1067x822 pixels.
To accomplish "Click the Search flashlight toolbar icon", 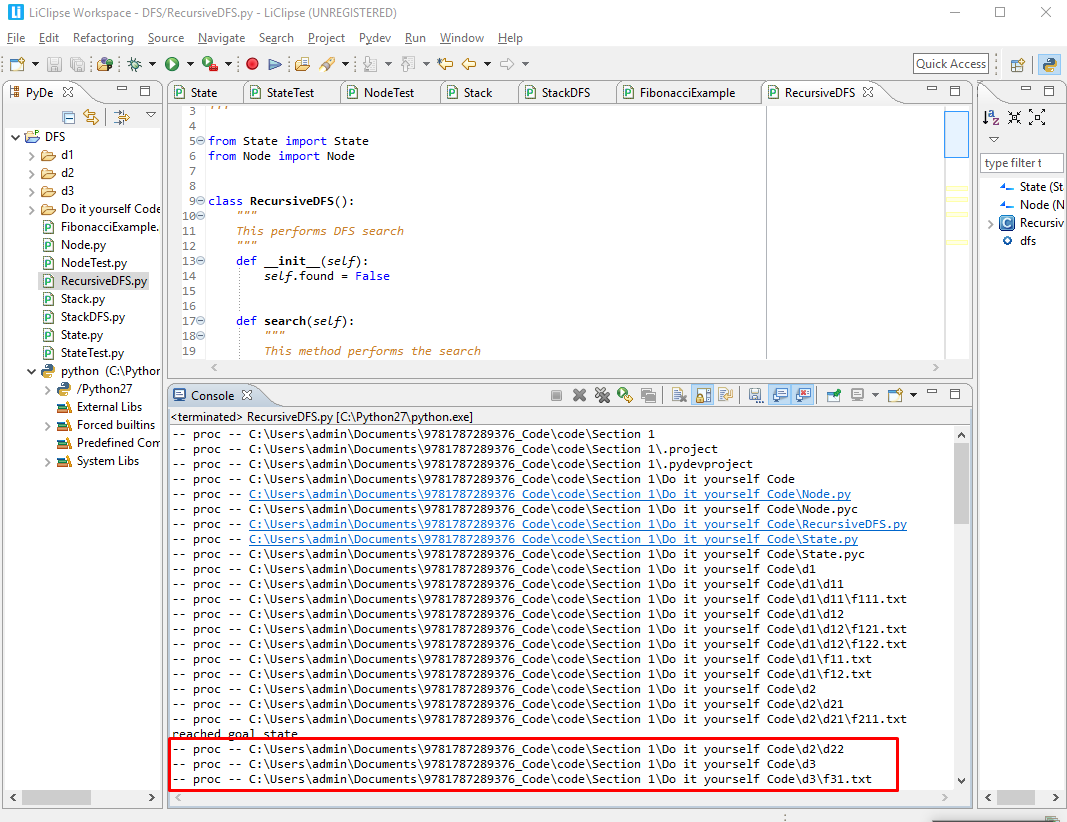I will [327, 64].
